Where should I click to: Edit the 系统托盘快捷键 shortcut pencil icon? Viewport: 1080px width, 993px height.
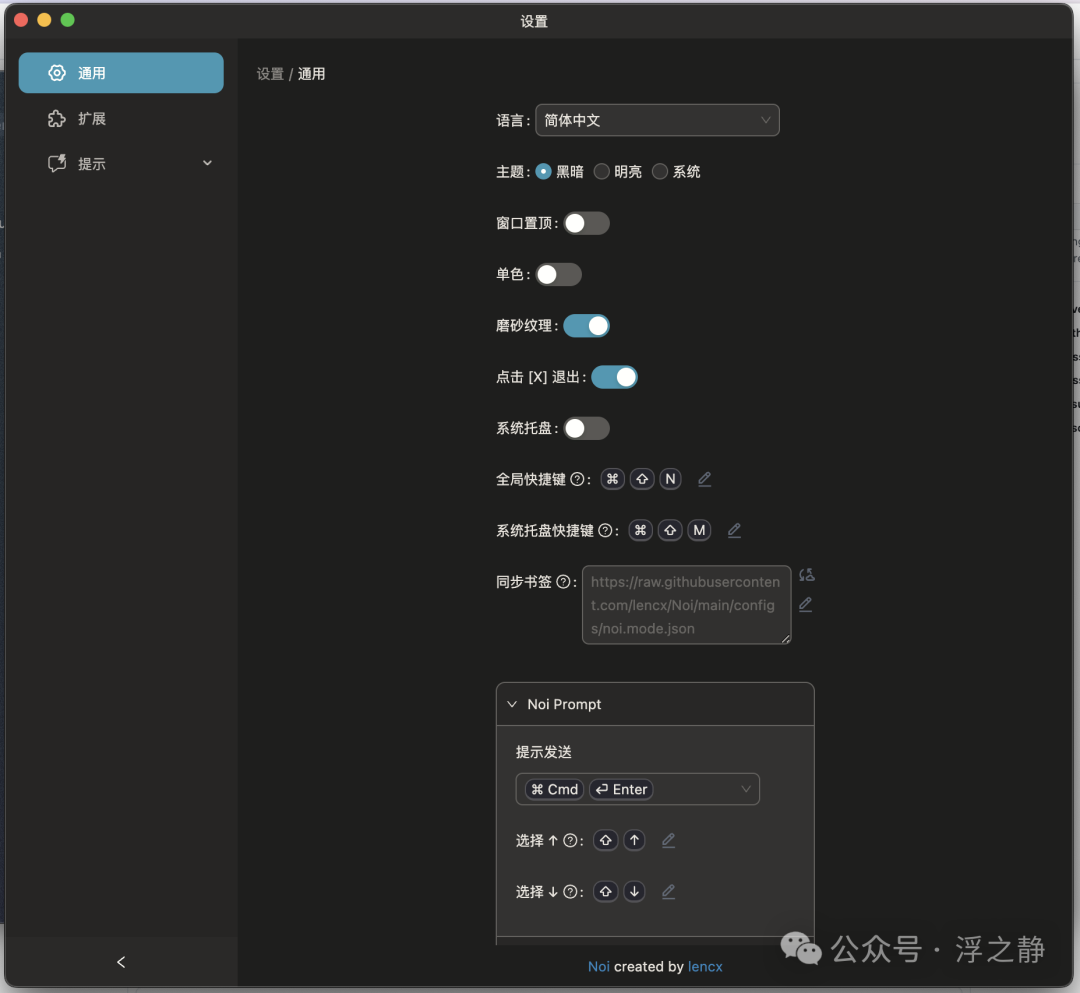734,530
